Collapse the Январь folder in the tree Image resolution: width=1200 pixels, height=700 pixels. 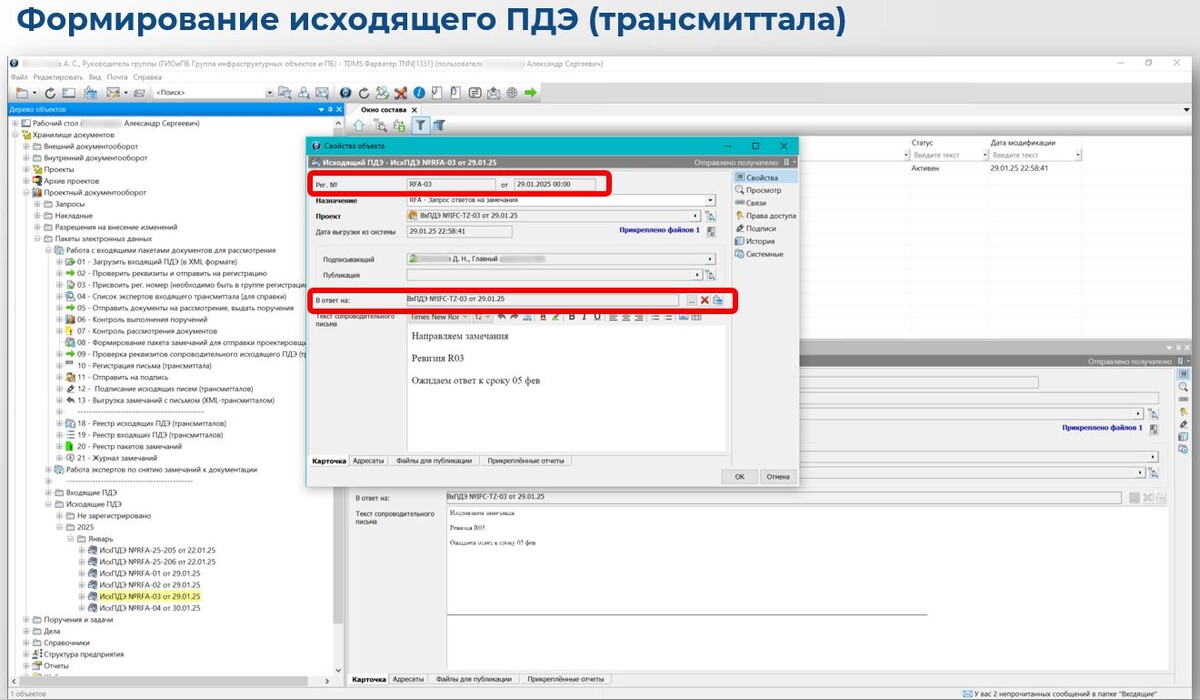70,539
